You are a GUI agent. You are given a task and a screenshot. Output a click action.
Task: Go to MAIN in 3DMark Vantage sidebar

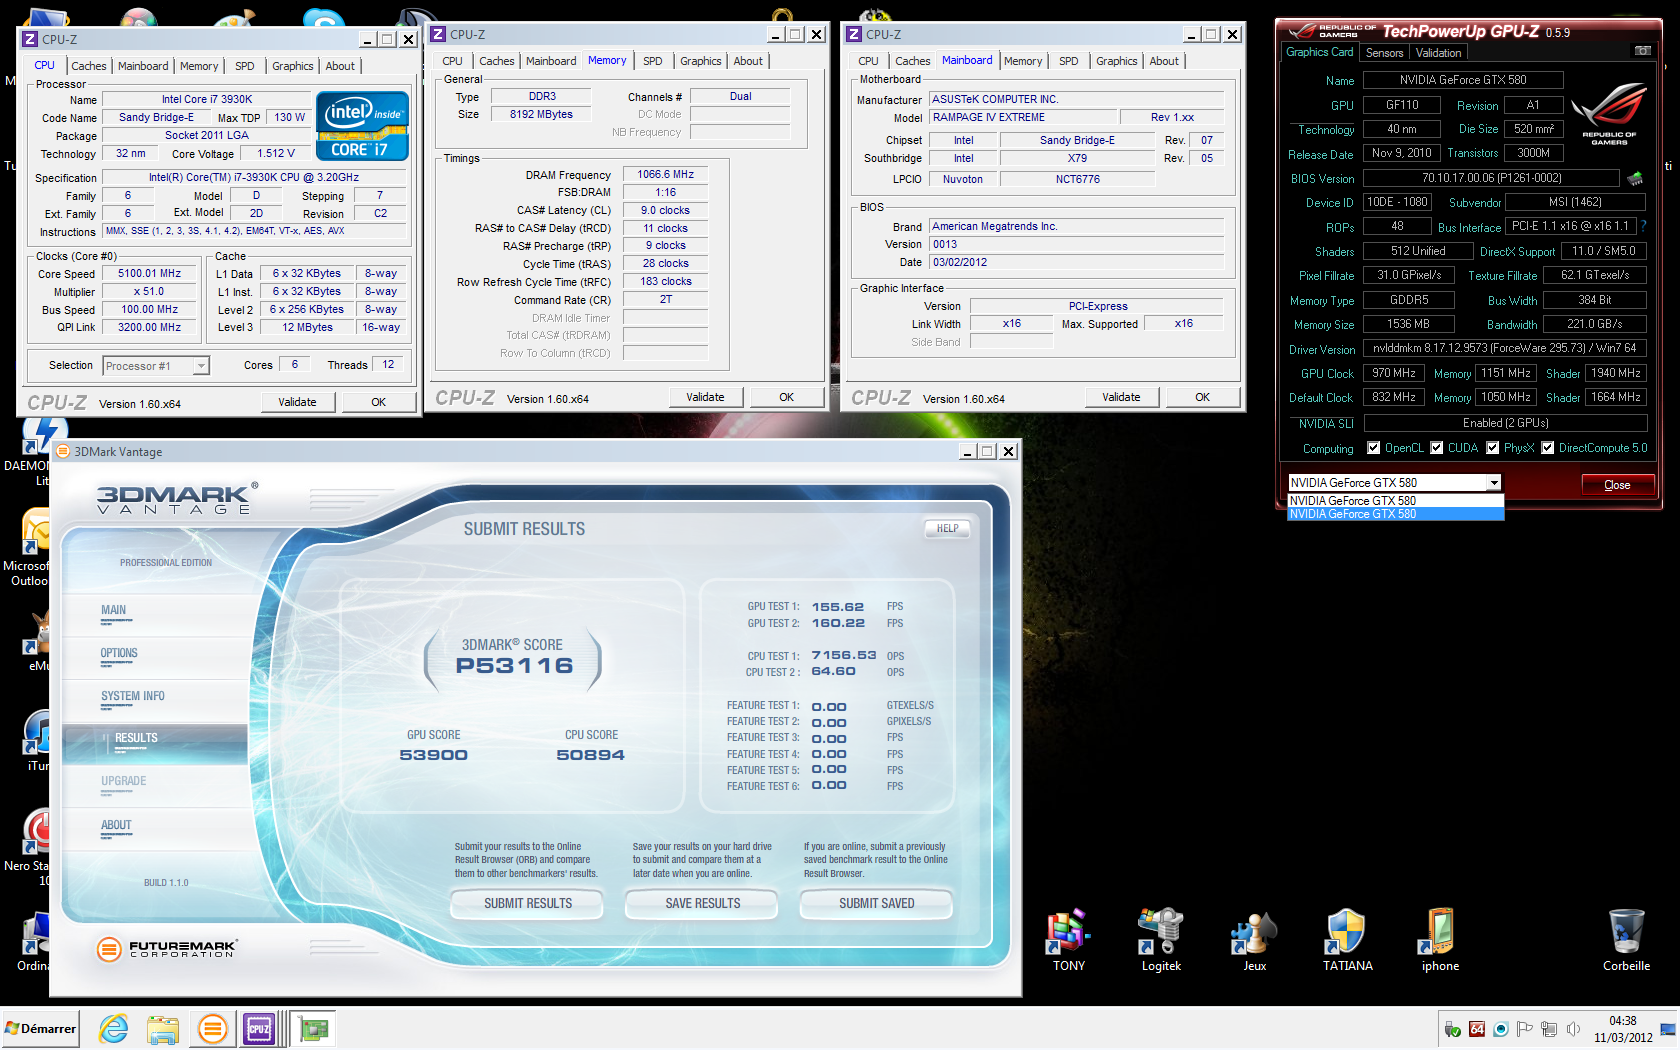pos(113,611)
